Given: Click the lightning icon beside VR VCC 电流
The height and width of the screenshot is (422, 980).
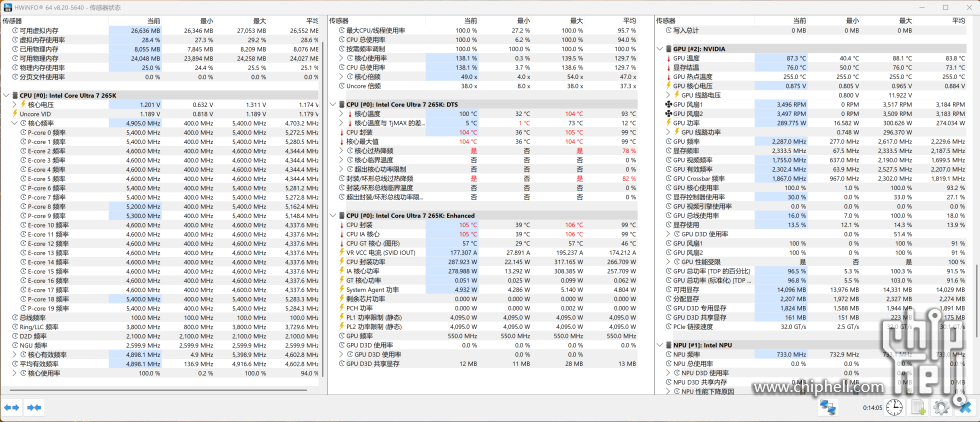Looking at the screenshot, I should [342, 253].
